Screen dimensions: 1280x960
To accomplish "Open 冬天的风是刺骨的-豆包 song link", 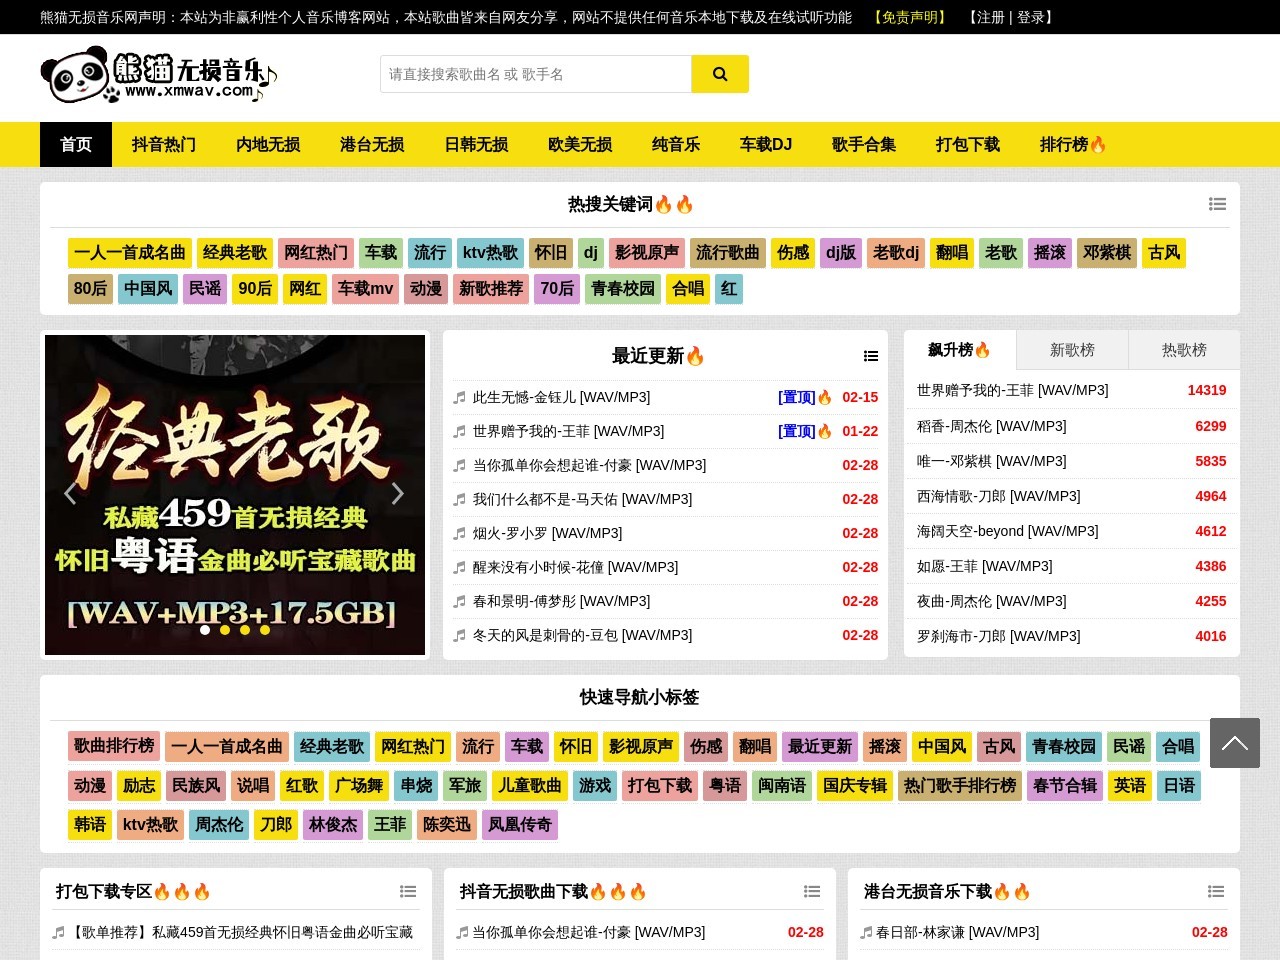I will [x=582, y=636].
